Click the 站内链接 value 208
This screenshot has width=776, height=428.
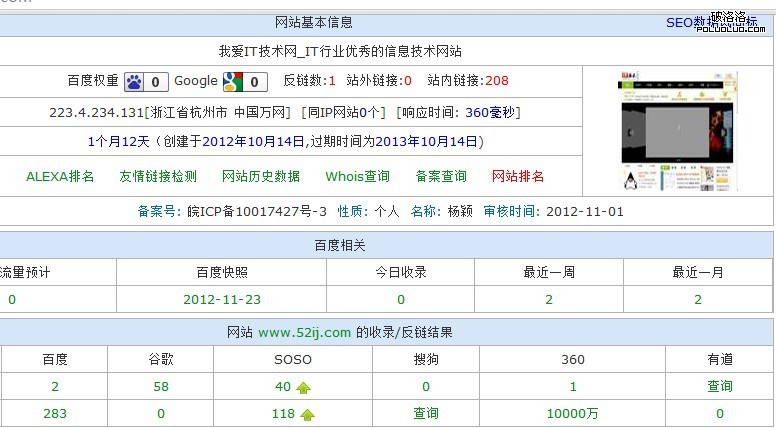click(x=497, y=81)
